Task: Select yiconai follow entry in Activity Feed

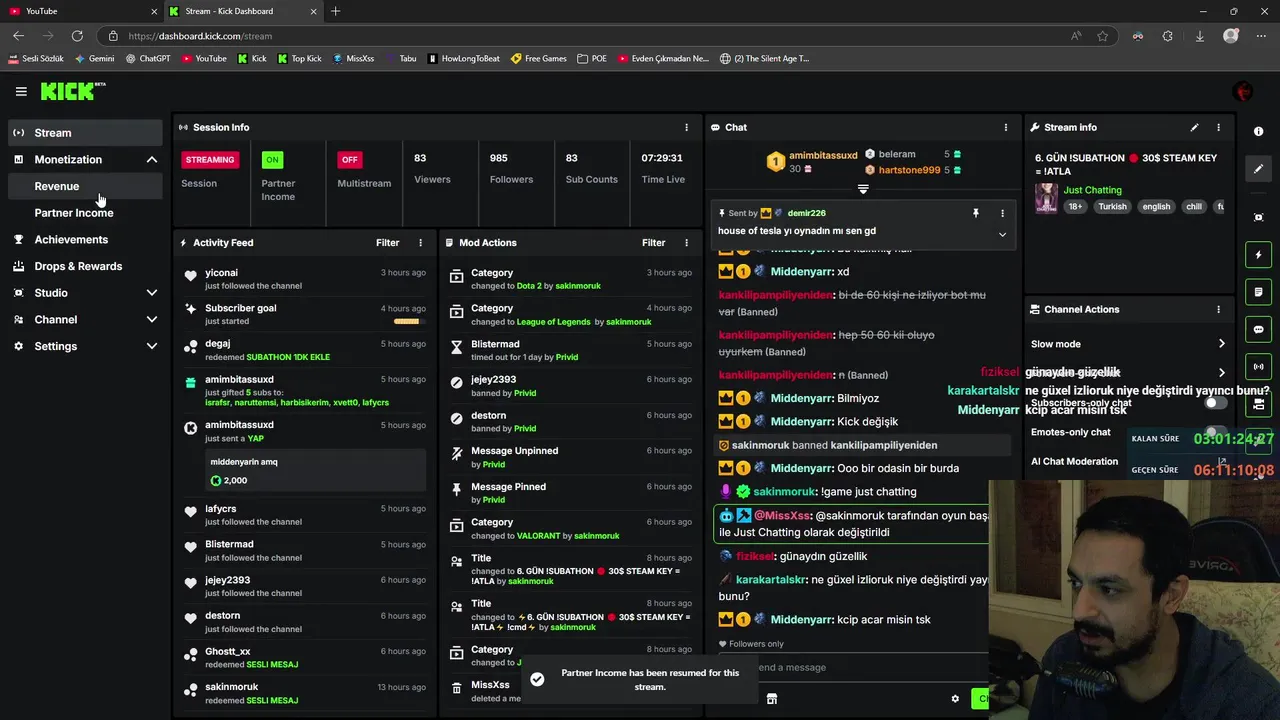Action: [x=306, y=279]
